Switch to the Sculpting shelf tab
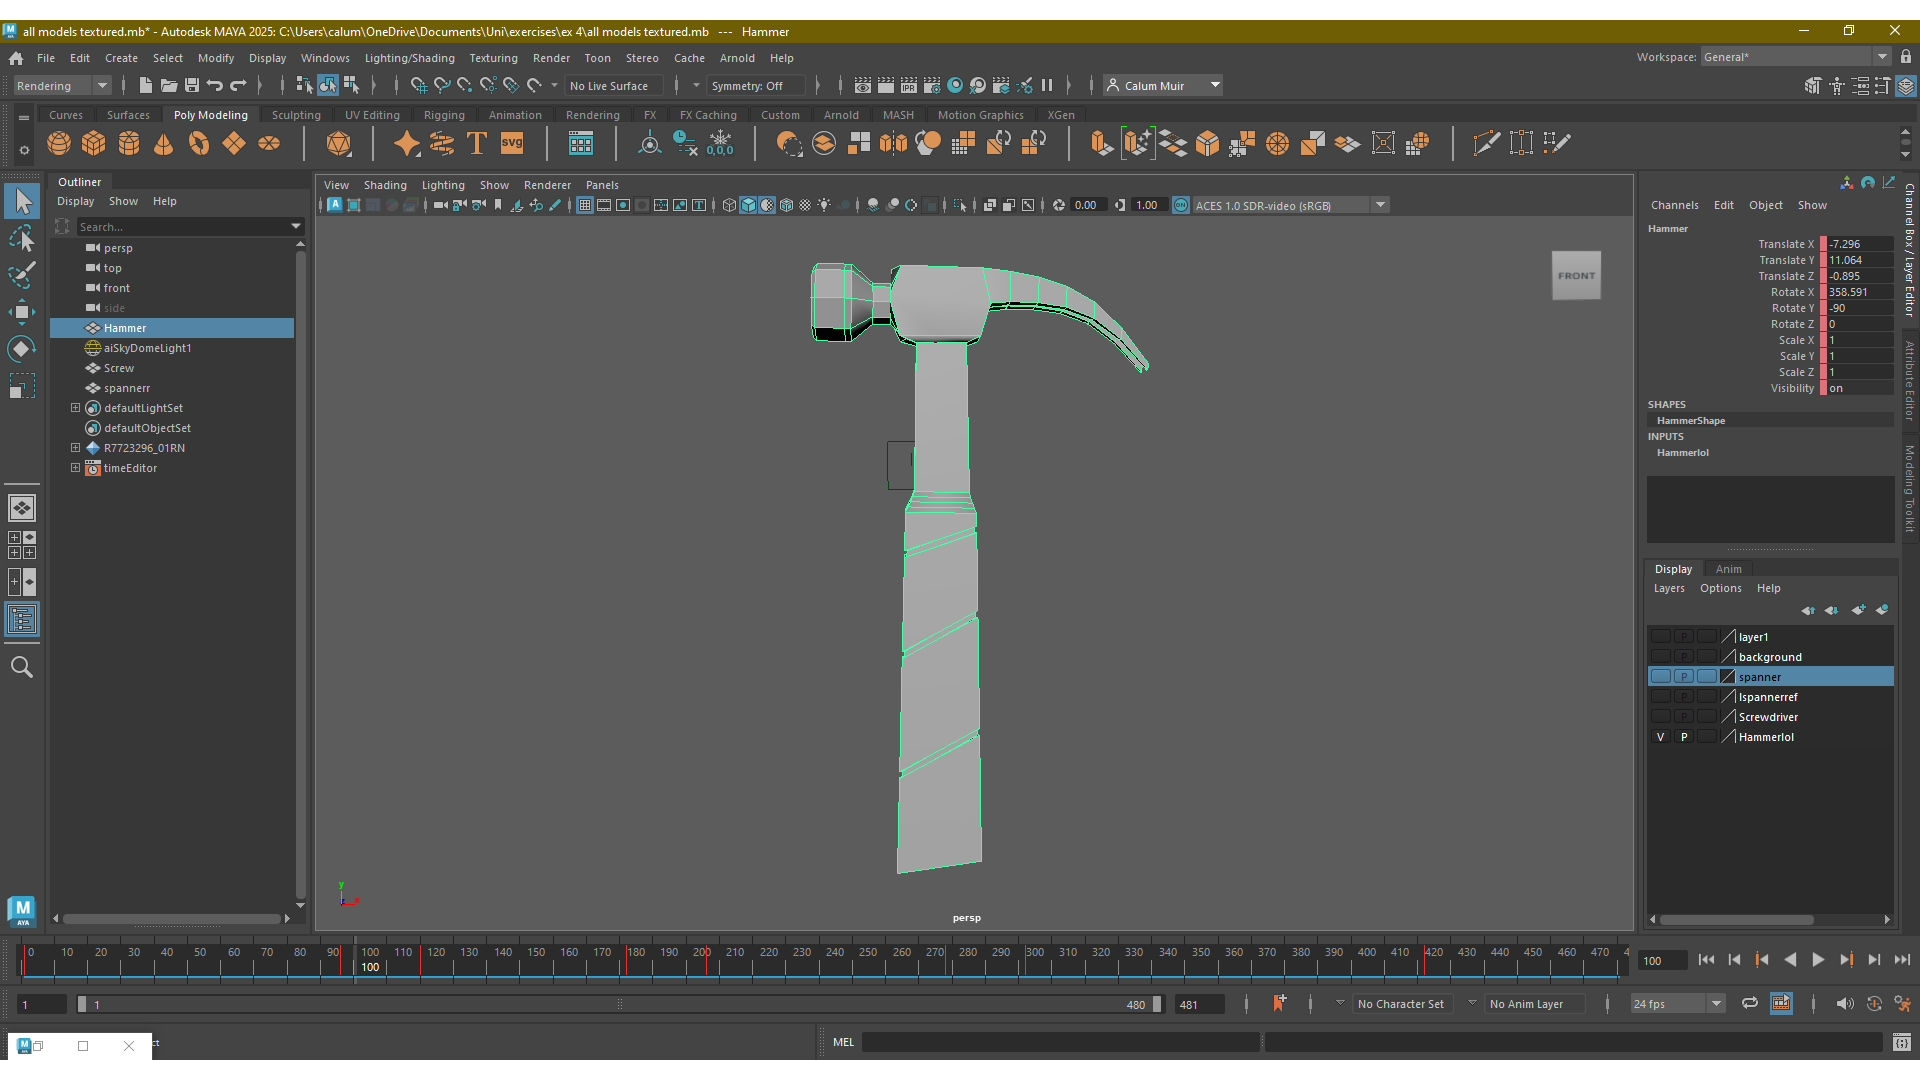 pos(296,115)
